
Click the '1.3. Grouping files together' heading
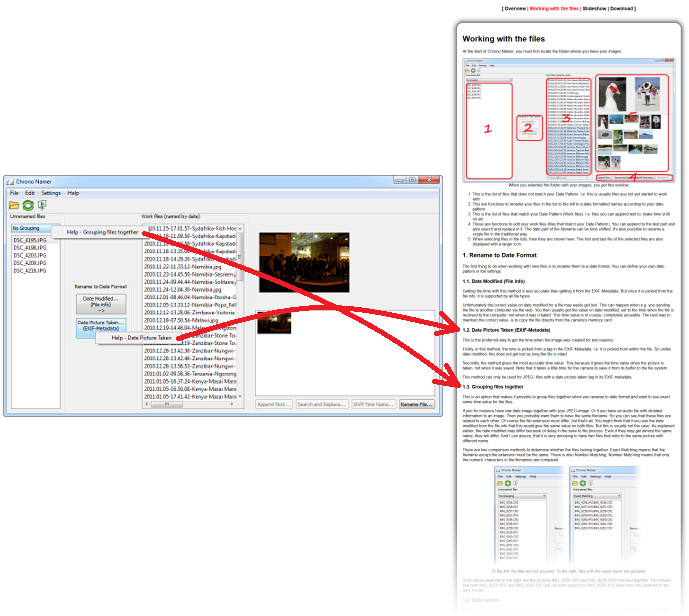click(x=493, y=387)
